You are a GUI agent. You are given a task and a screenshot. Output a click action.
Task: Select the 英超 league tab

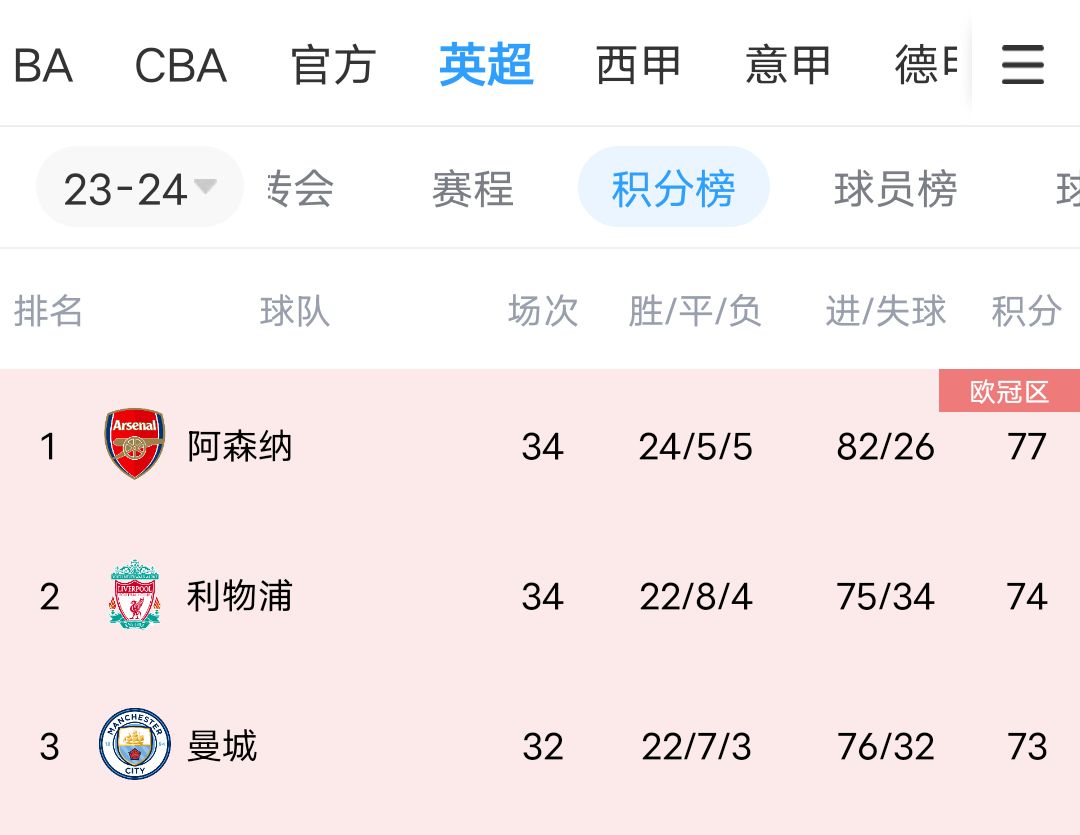(x=486, y=66)
